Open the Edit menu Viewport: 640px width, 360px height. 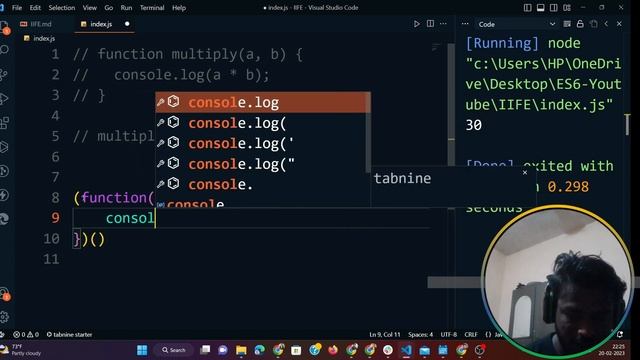point(35,8)
